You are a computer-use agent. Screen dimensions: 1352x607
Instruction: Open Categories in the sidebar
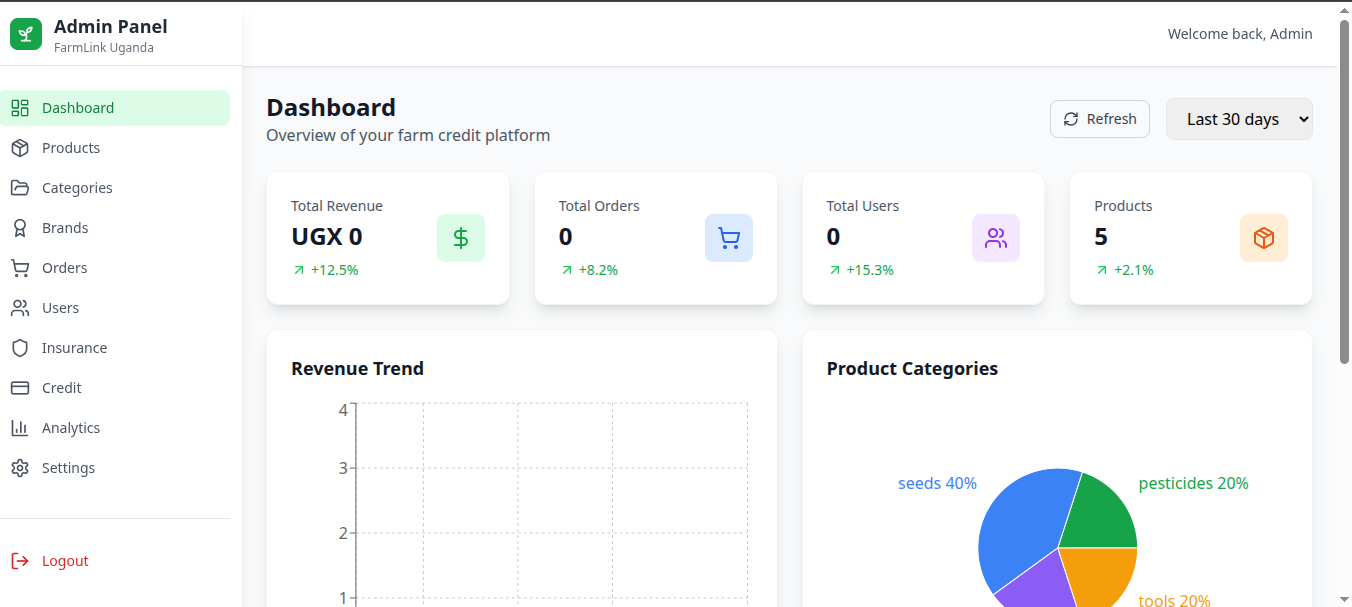coord(115,188)
